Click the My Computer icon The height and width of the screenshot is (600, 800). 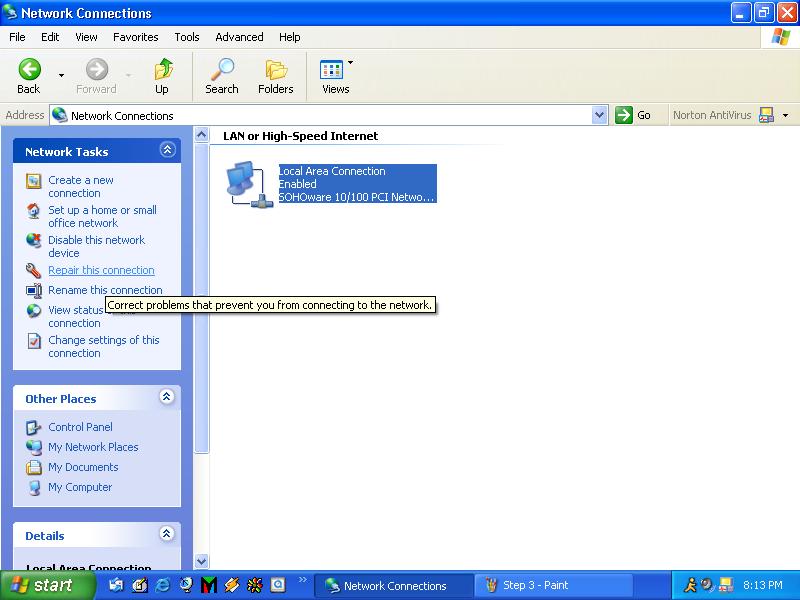34,487
